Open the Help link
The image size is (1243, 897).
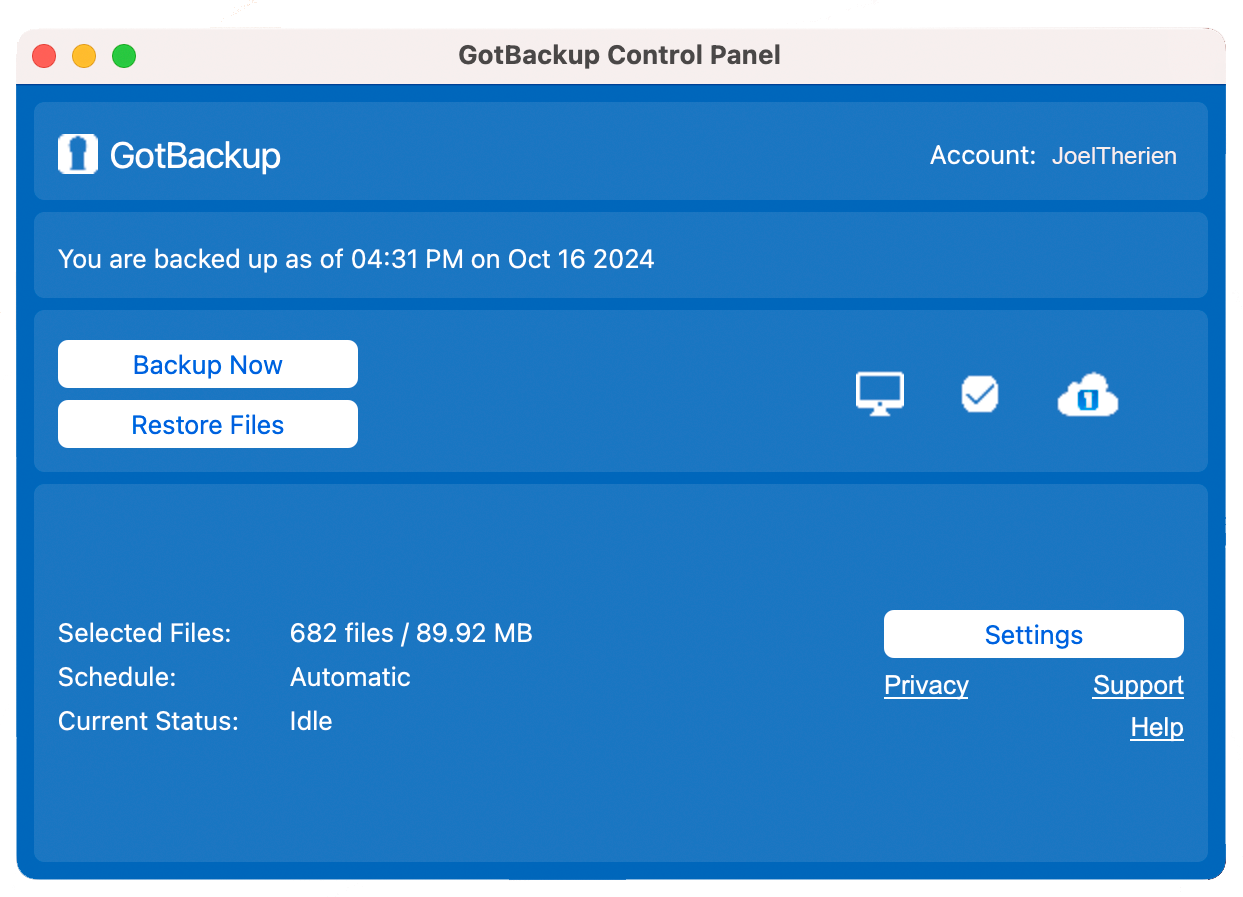[x=1157, y=727]
